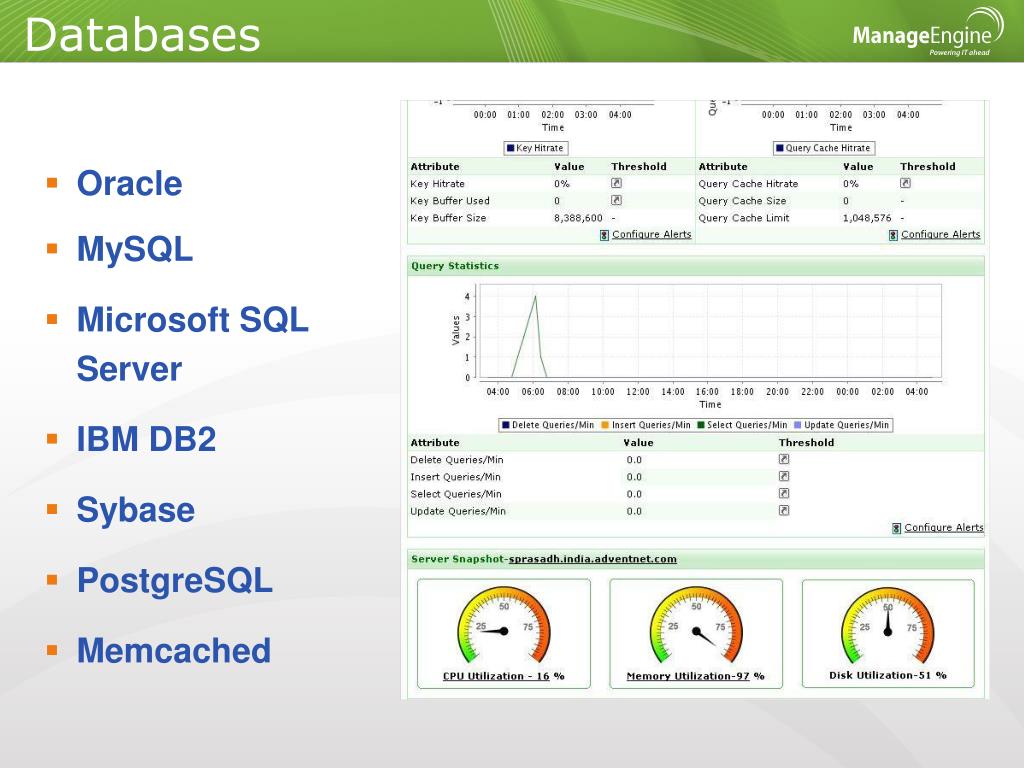Select the Memcached bullet text

pyautogui.click(x=174, y=650)
